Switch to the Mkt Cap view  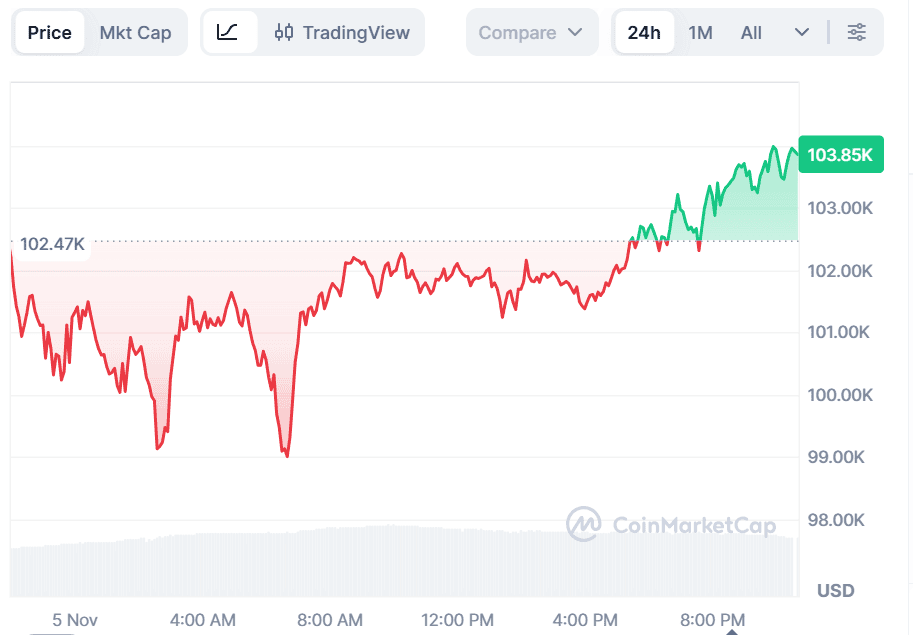point(135,32)
